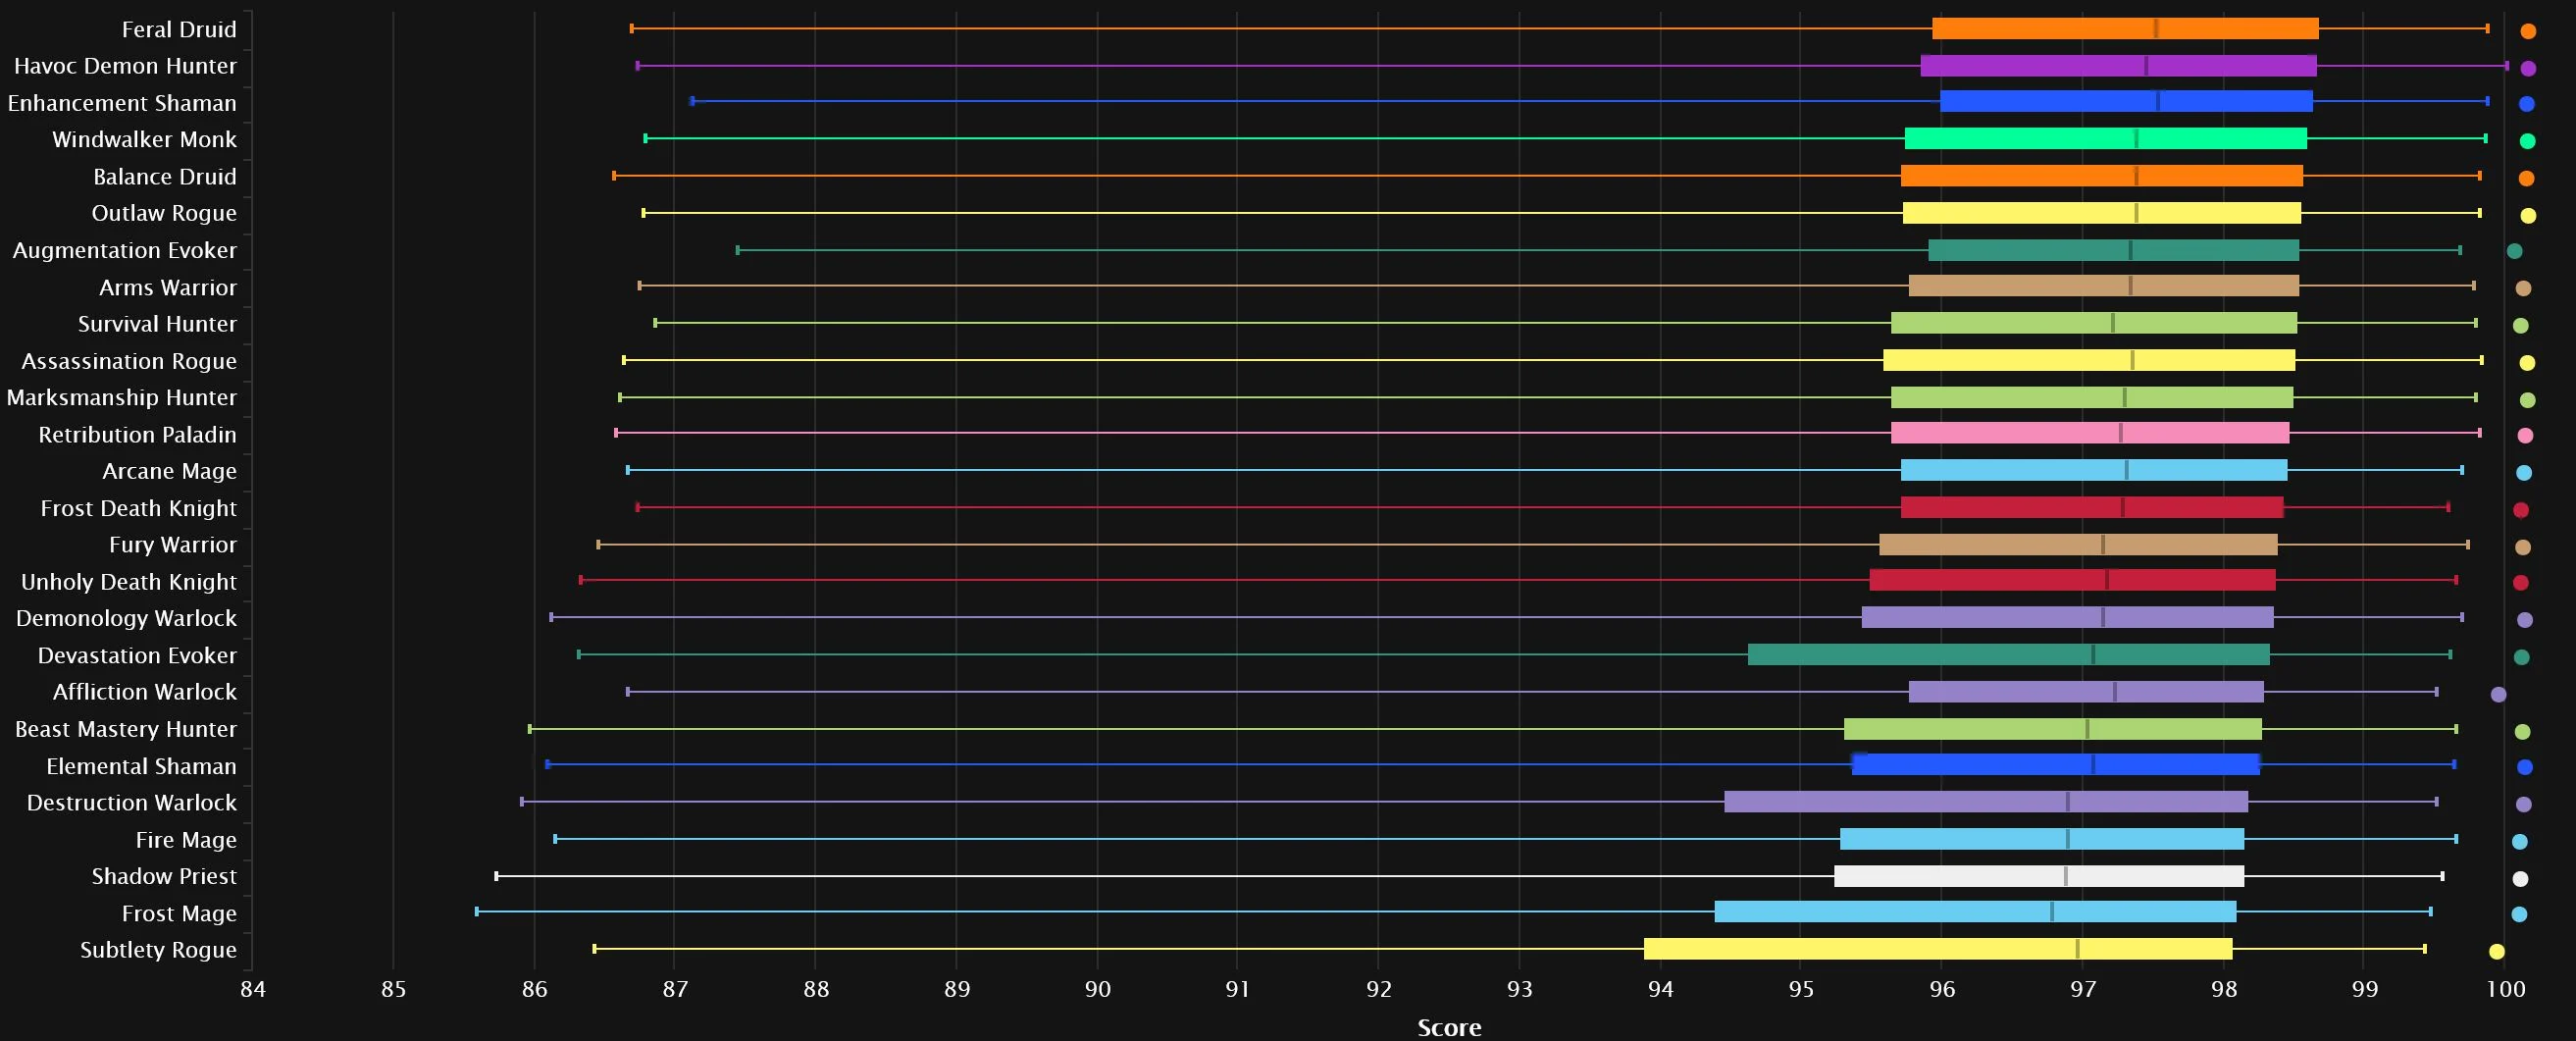Click the Frost Mage minimum whisker cap
Image resolution: width=2576 pixels, height=1041 pixels.
click(x=477, y=911)
